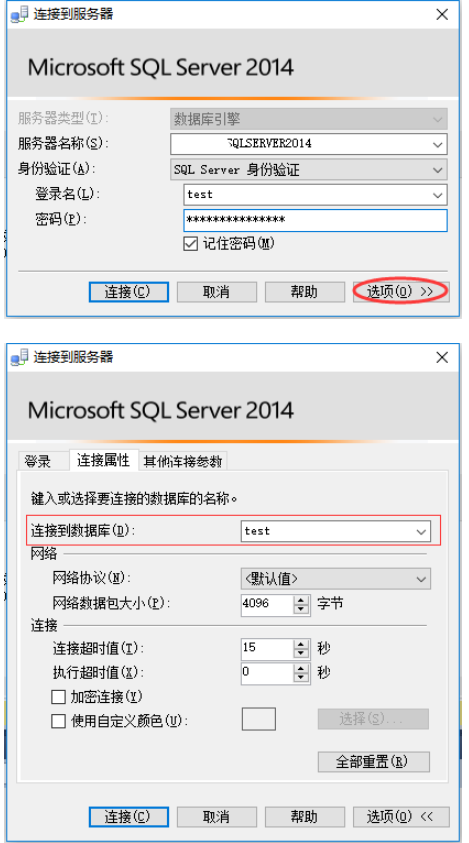Viewport: 469px width, 843px height.
Task: Close the upper 连接到服务器 dialog
Action: click(x=442, y=15)
